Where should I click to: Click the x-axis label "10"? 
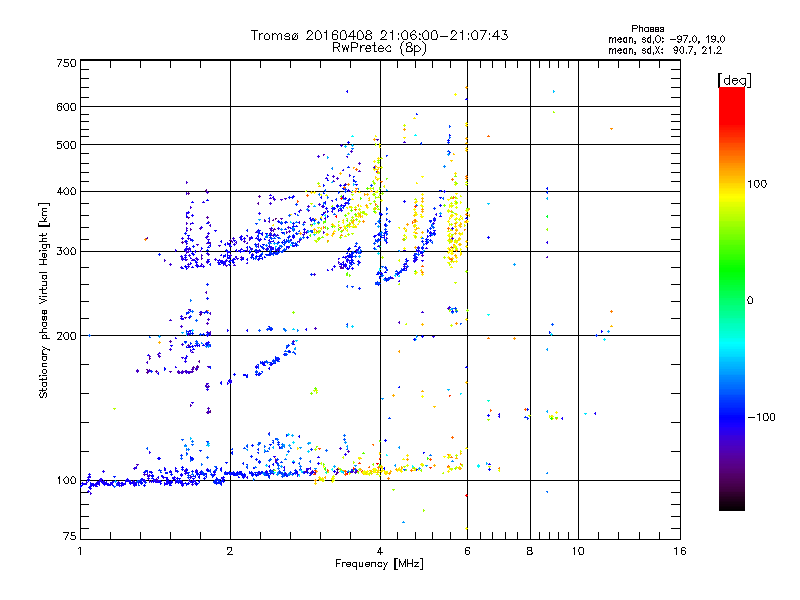pos(578,551)
